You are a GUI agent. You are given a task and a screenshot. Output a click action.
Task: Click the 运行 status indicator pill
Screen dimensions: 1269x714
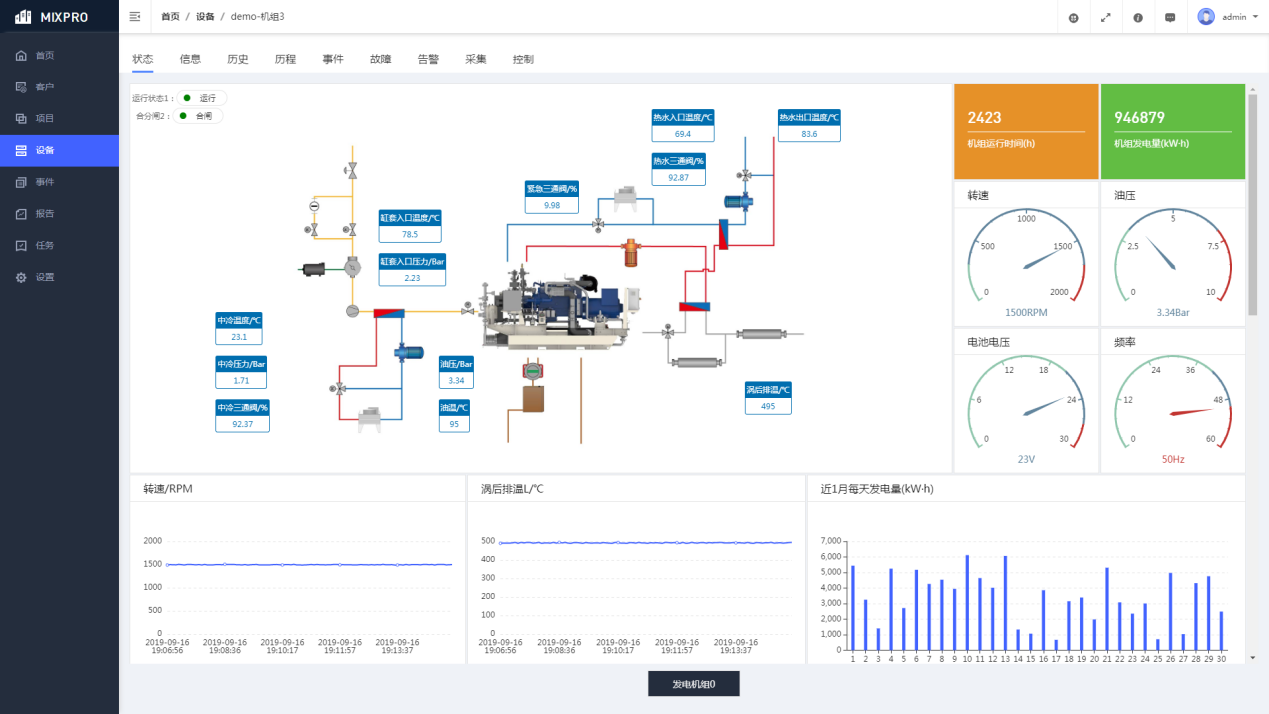(201, 98)
